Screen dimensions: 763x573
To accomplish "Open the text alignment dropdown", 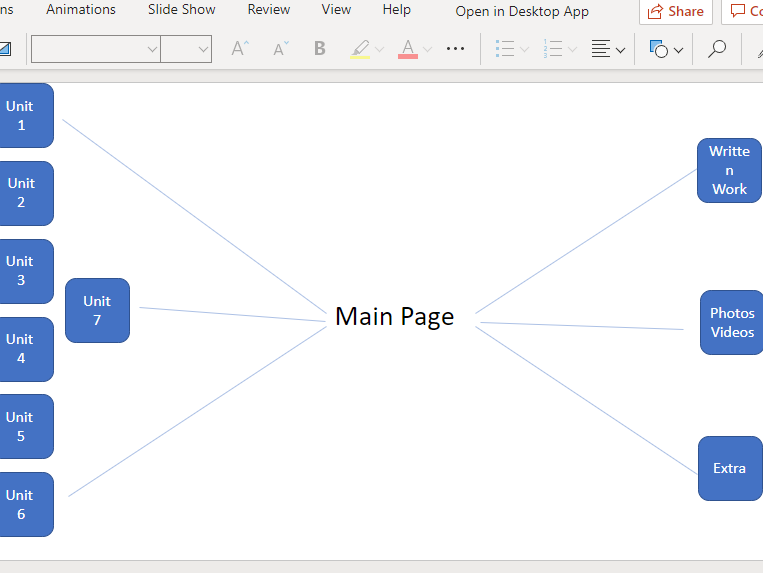I will [608, 49].
